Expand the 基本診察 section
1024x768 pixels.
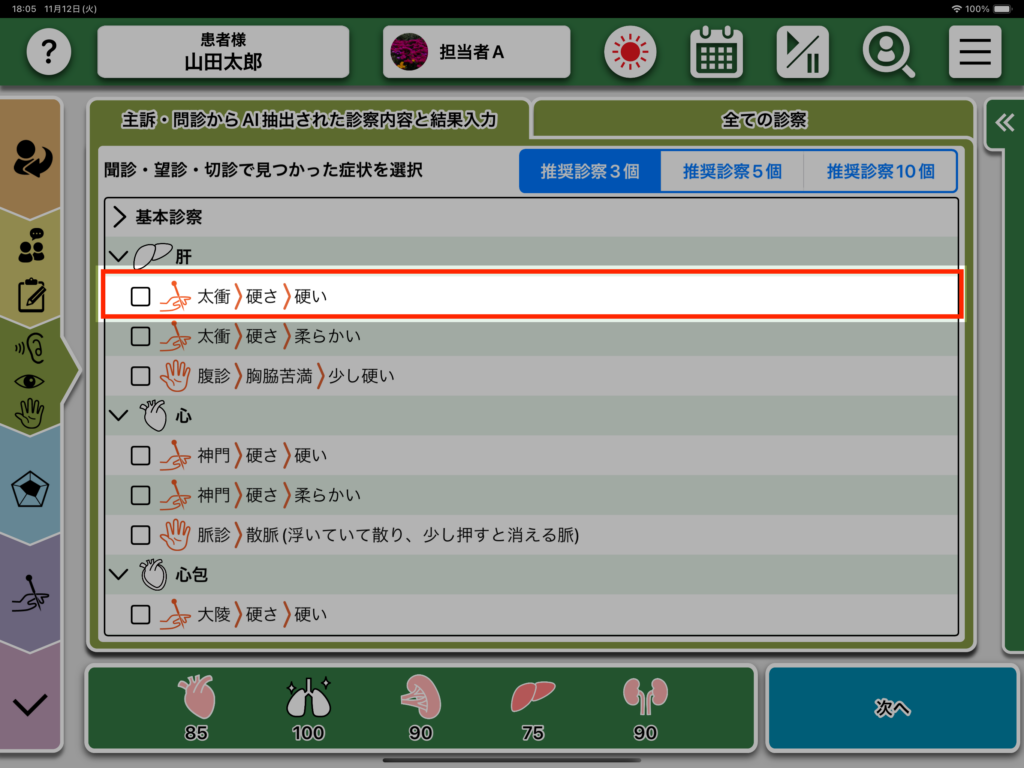point(120,217)
